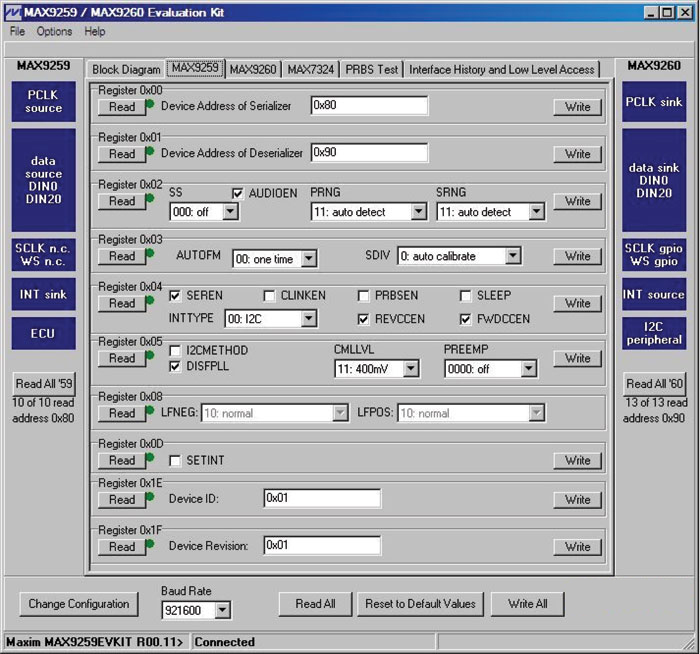Click the data sink DIN0 DIN20 block
Image resolution: width=700 pixels, height=654 pixels.
click(x=654, y=180)
